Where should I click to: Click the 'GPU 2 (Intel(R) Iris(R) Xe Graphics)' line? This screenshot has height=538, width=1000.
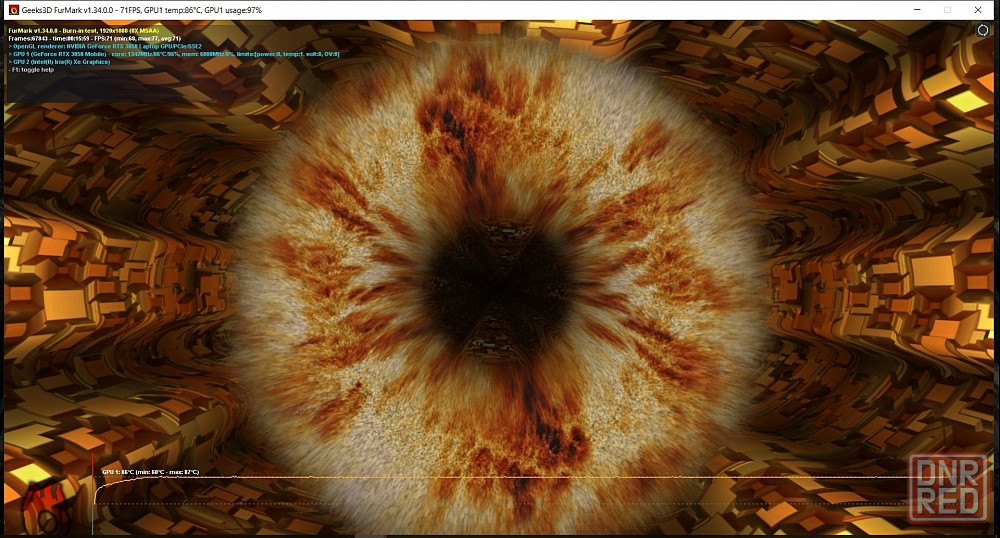[59, 62]
